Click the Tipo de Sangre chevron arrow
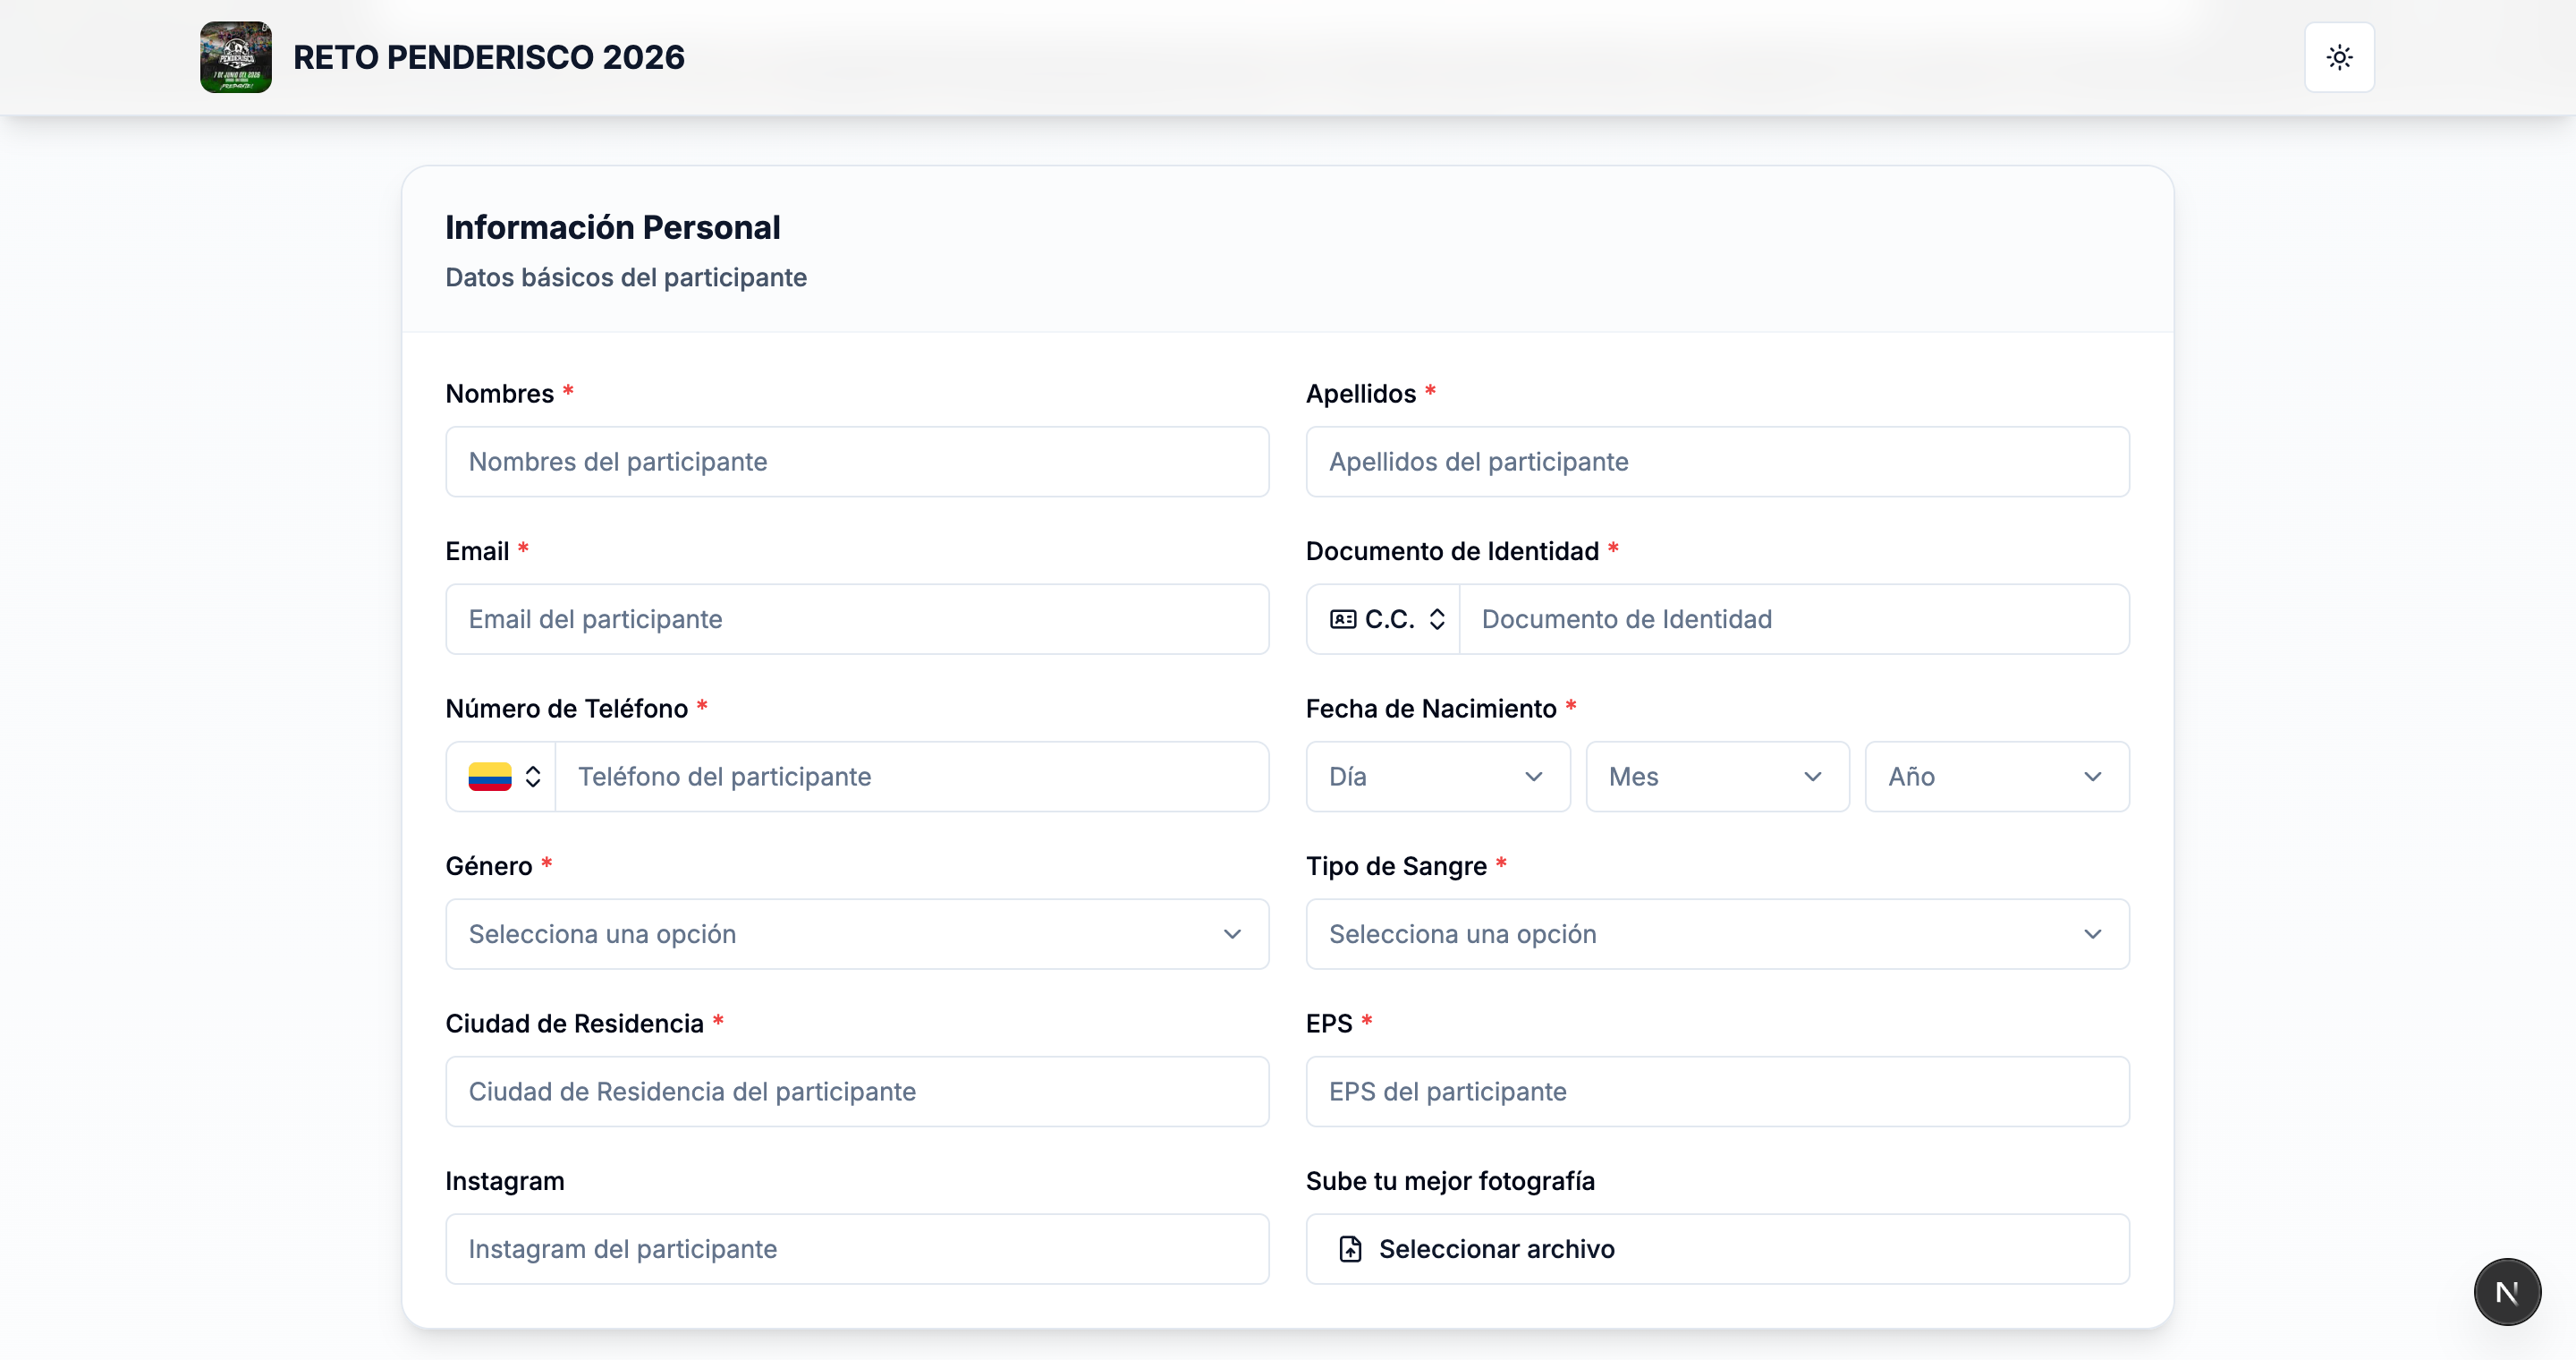This screenshot has width=2576, height=1360. pyautogui.click(x=2092, y=934)
